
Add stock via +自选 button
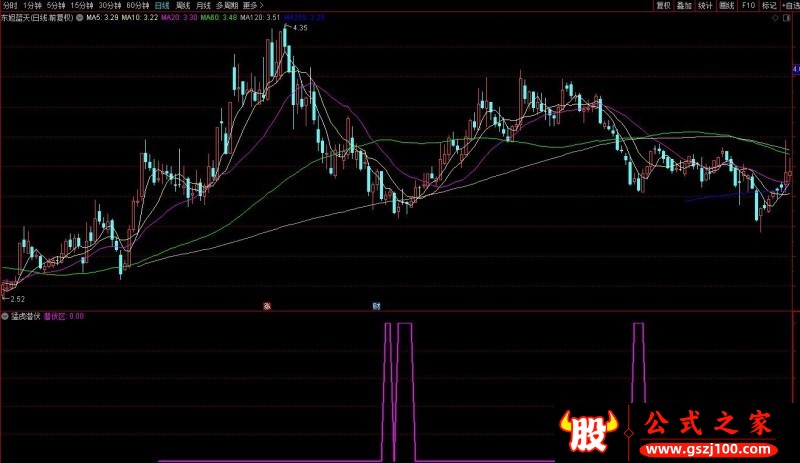(x=790, y=6)
